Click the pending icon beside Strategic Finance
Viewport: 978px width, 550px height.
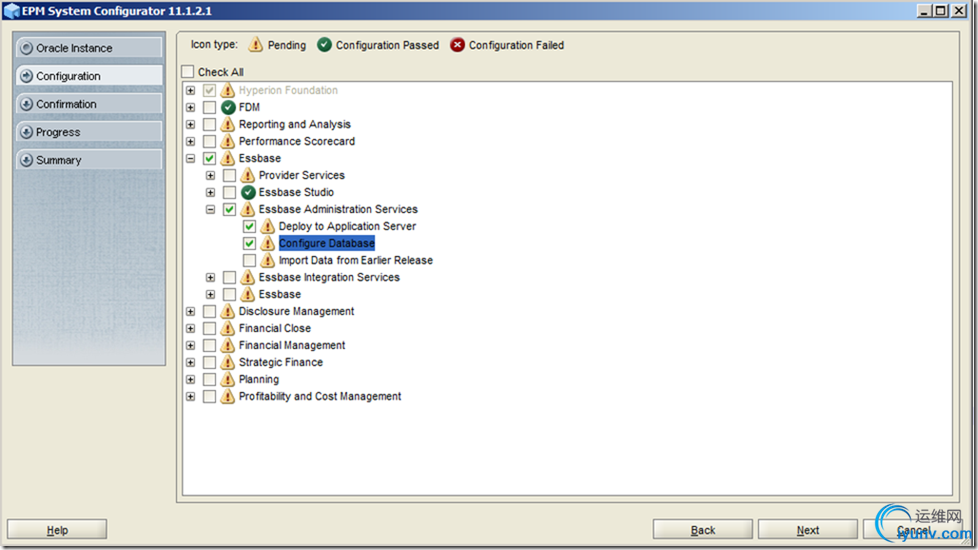(x=228, y=362)
